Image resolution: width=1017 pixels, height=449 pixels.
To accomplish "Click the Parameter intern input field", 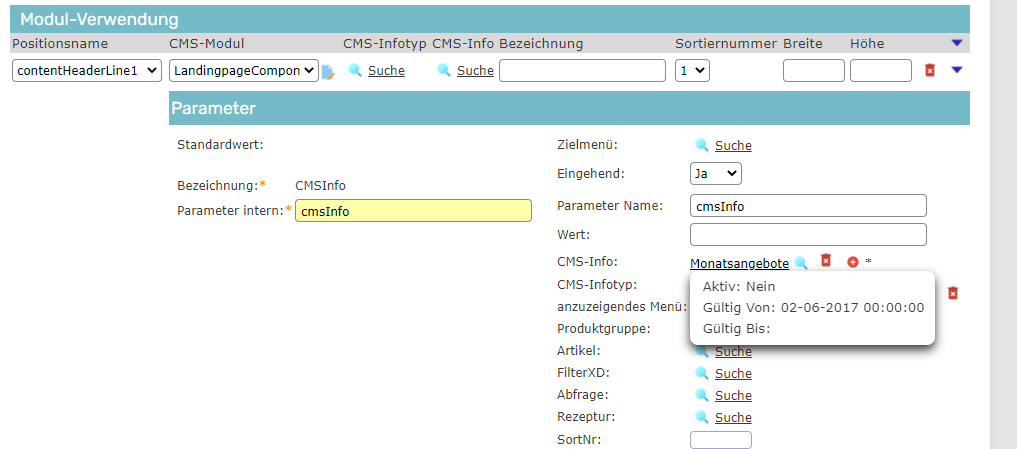I will [413, 211].
